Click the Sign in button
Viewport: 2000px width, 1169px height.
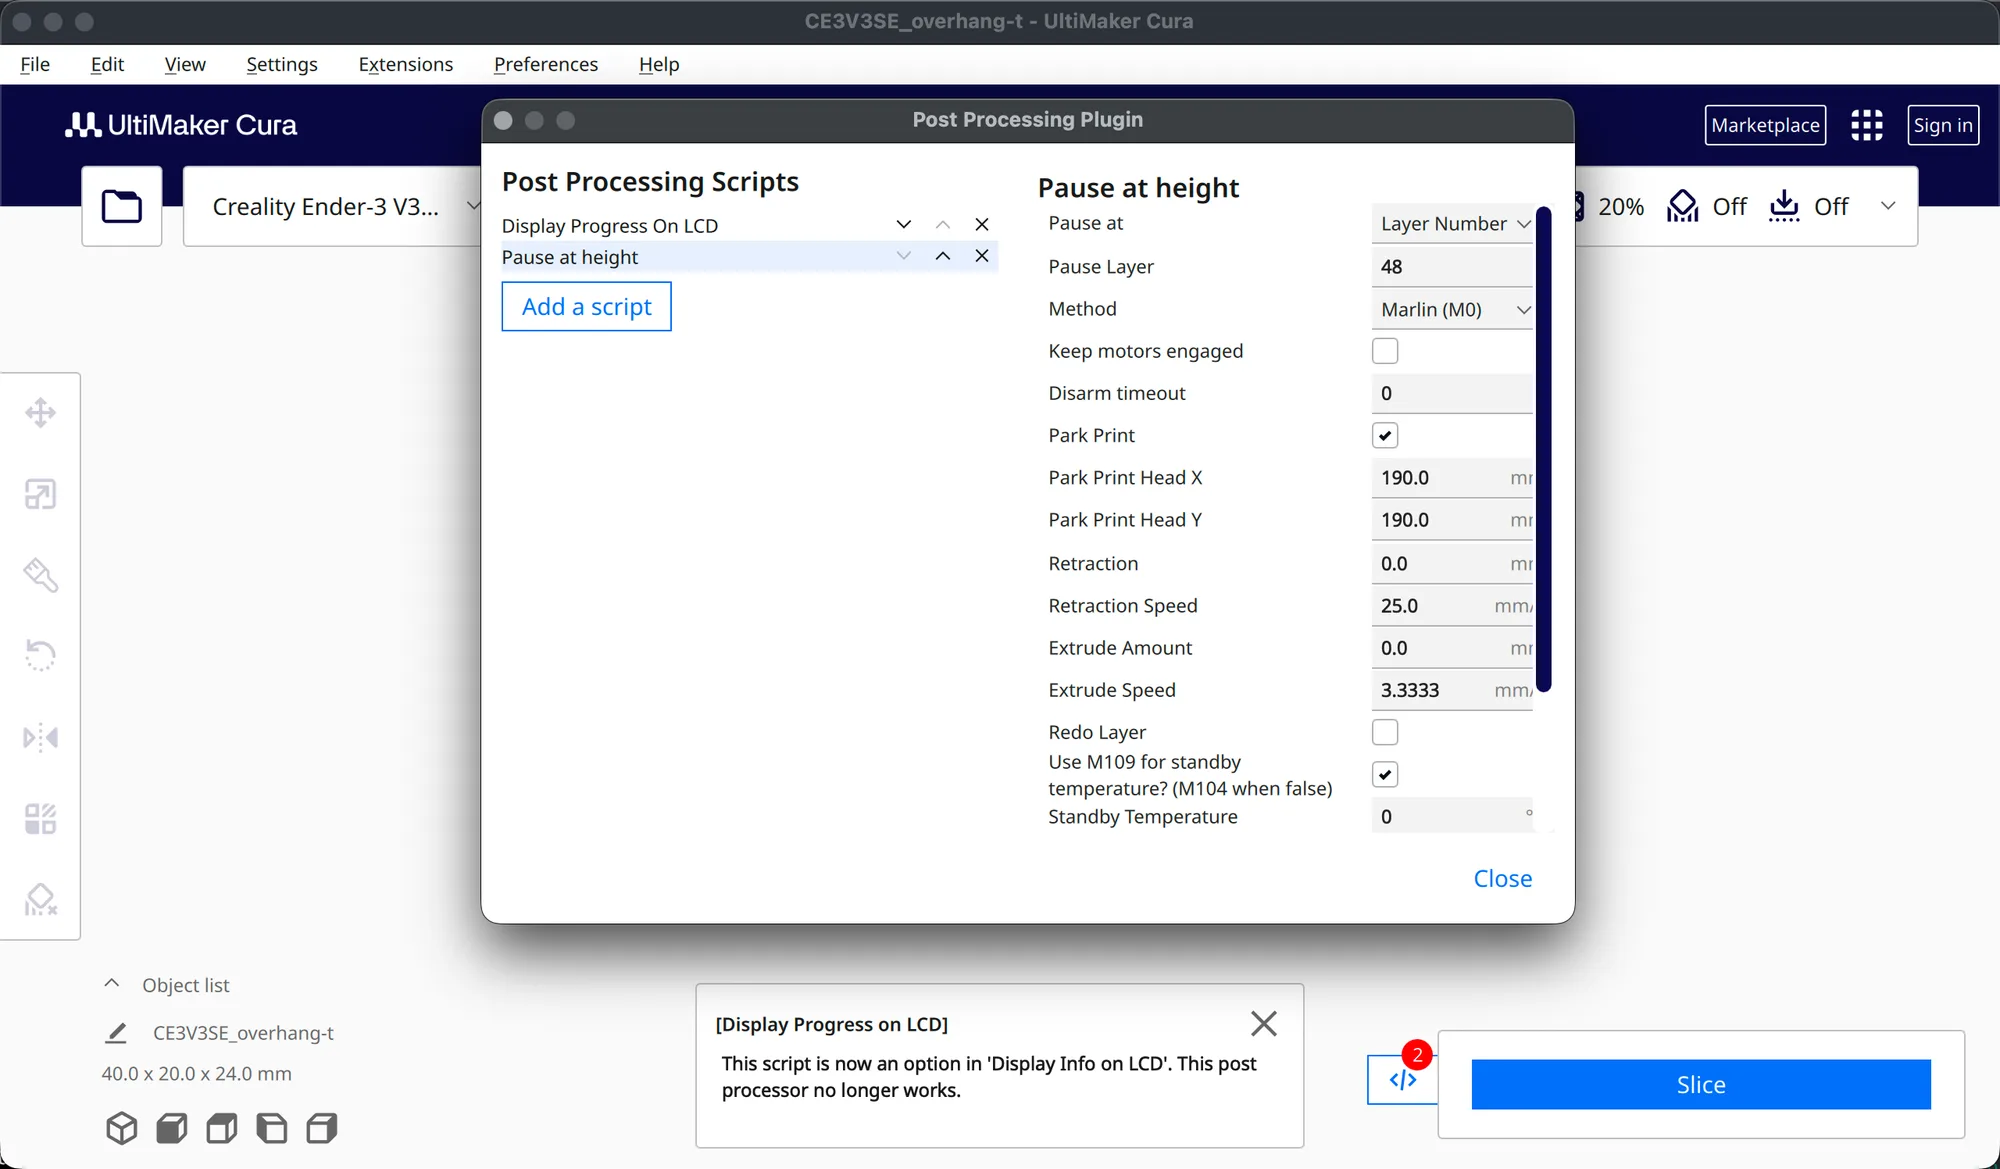pyautogui.click(x=1943, y=125)
